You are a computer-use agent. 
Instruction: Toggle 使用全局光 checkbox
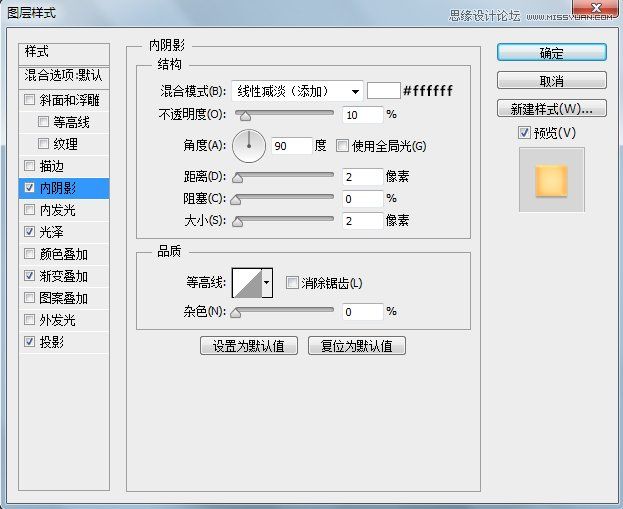click(x=342, y=146)
